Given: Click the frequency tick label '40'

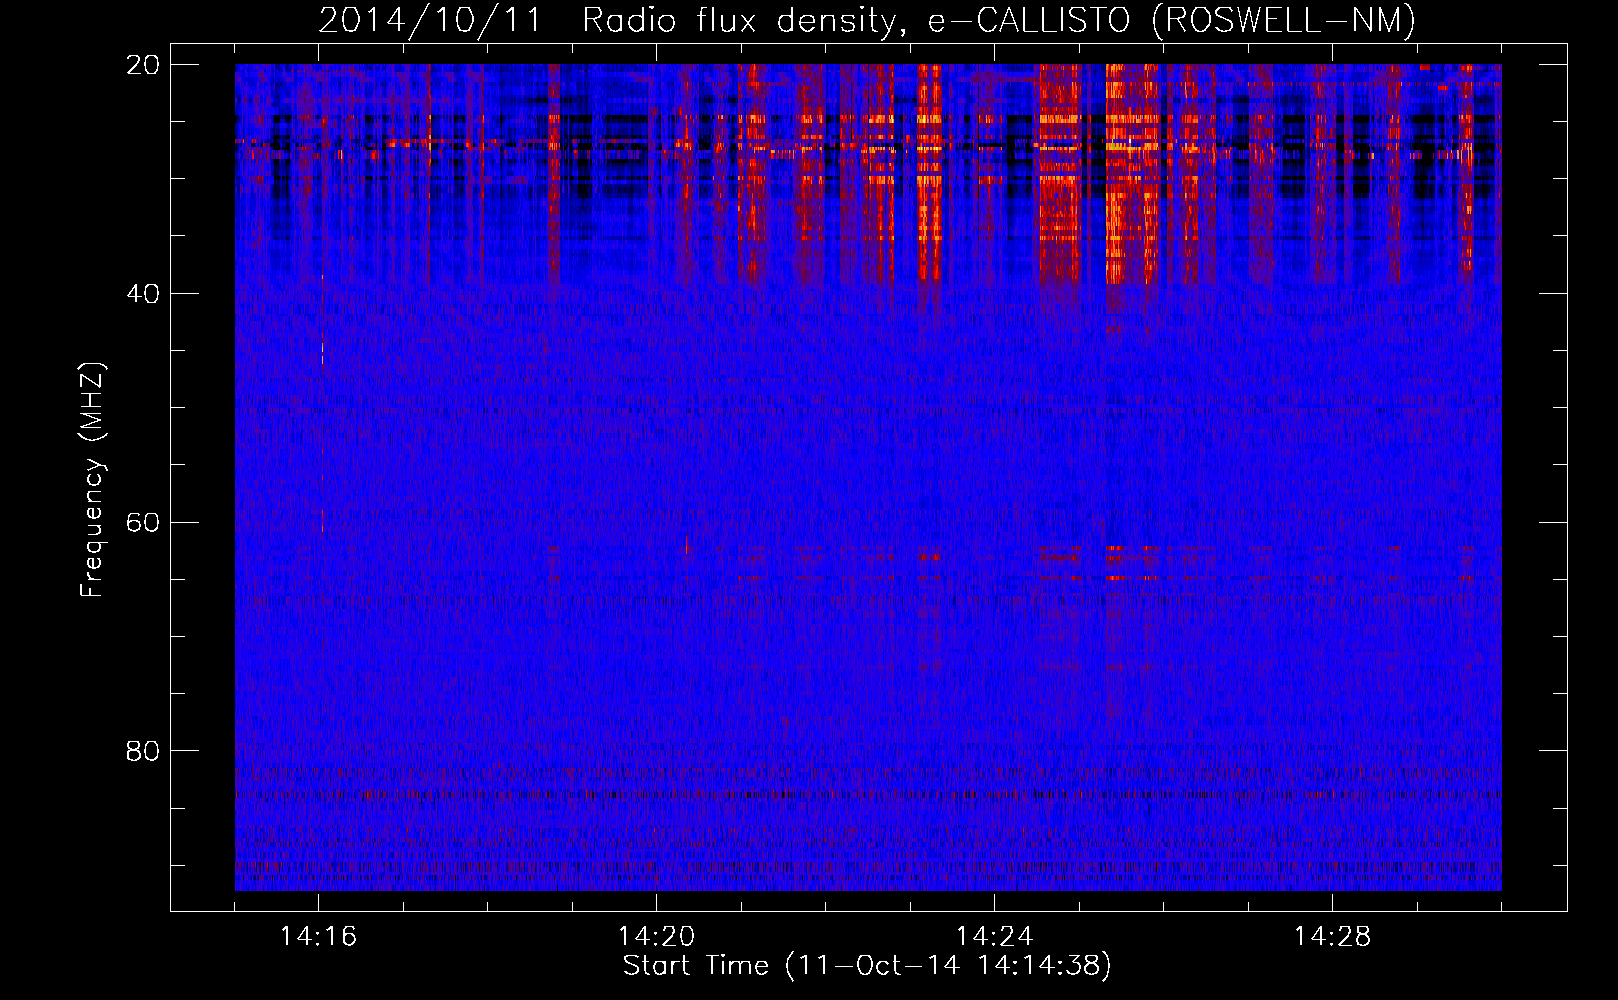Looking at the screenshot, I should [143, 294].
